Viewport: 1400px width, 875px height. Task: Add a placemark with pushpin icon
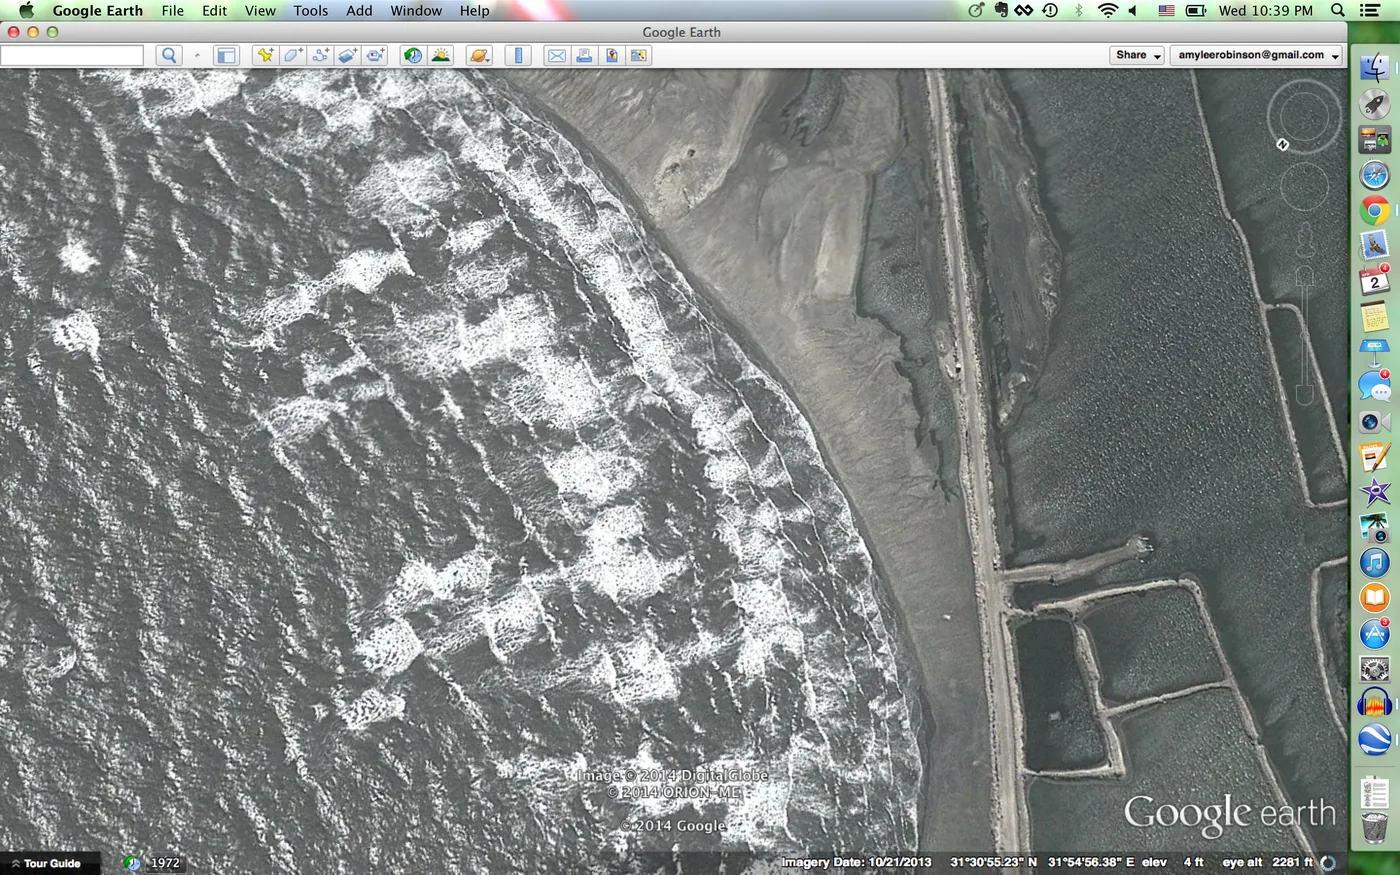pos(265,55)
